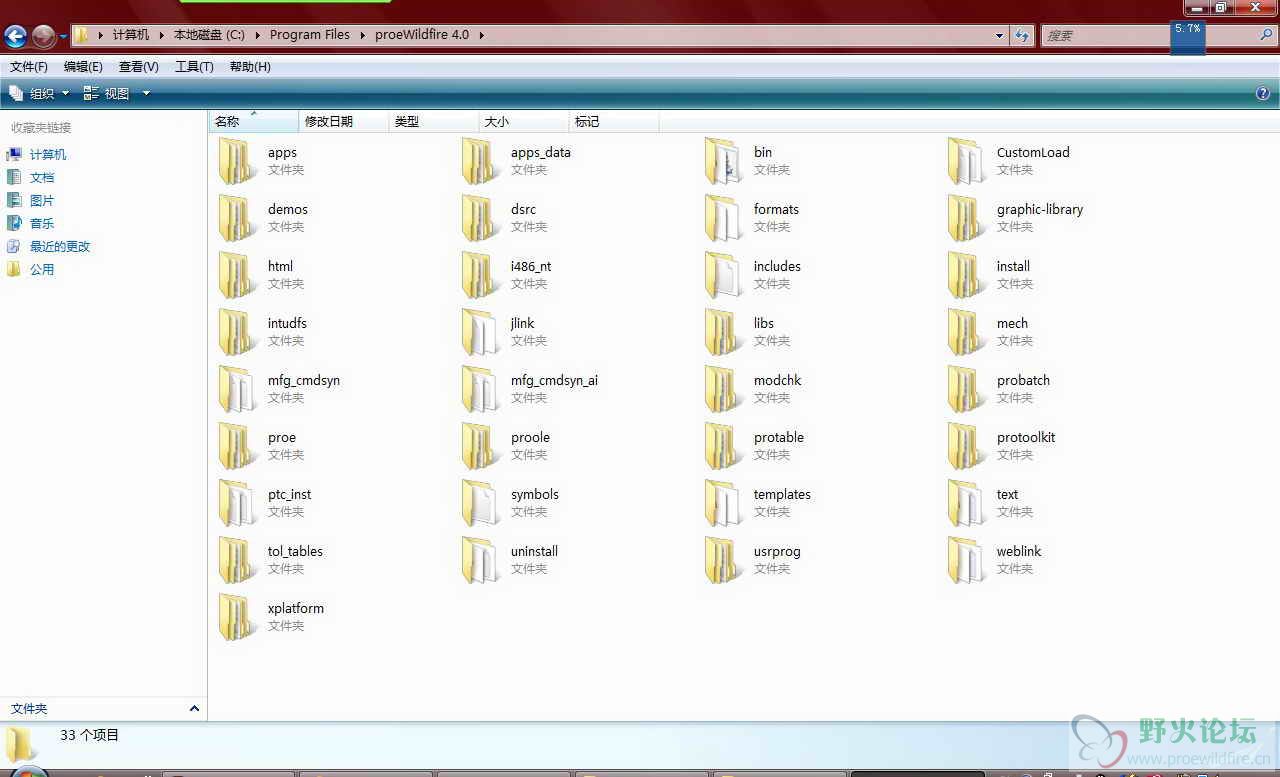The image size is (1280, 777).
Task: Select the modchk folder icon
Action: [723, 389]
